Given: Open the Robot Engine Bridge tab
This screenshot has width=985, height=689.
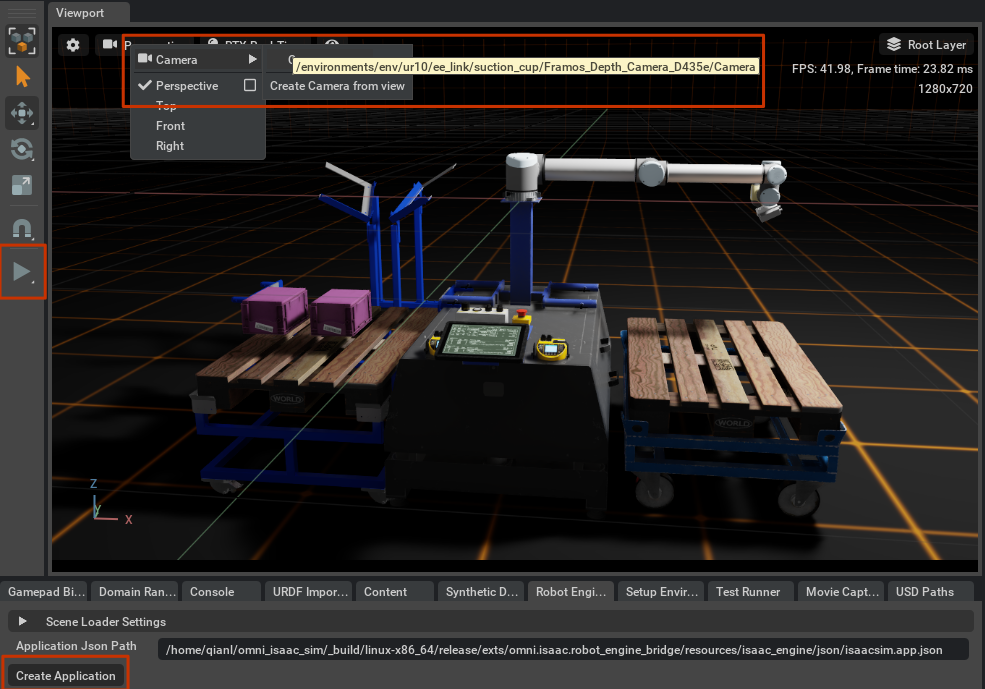Looking at the screenshot, I should 571,592.
